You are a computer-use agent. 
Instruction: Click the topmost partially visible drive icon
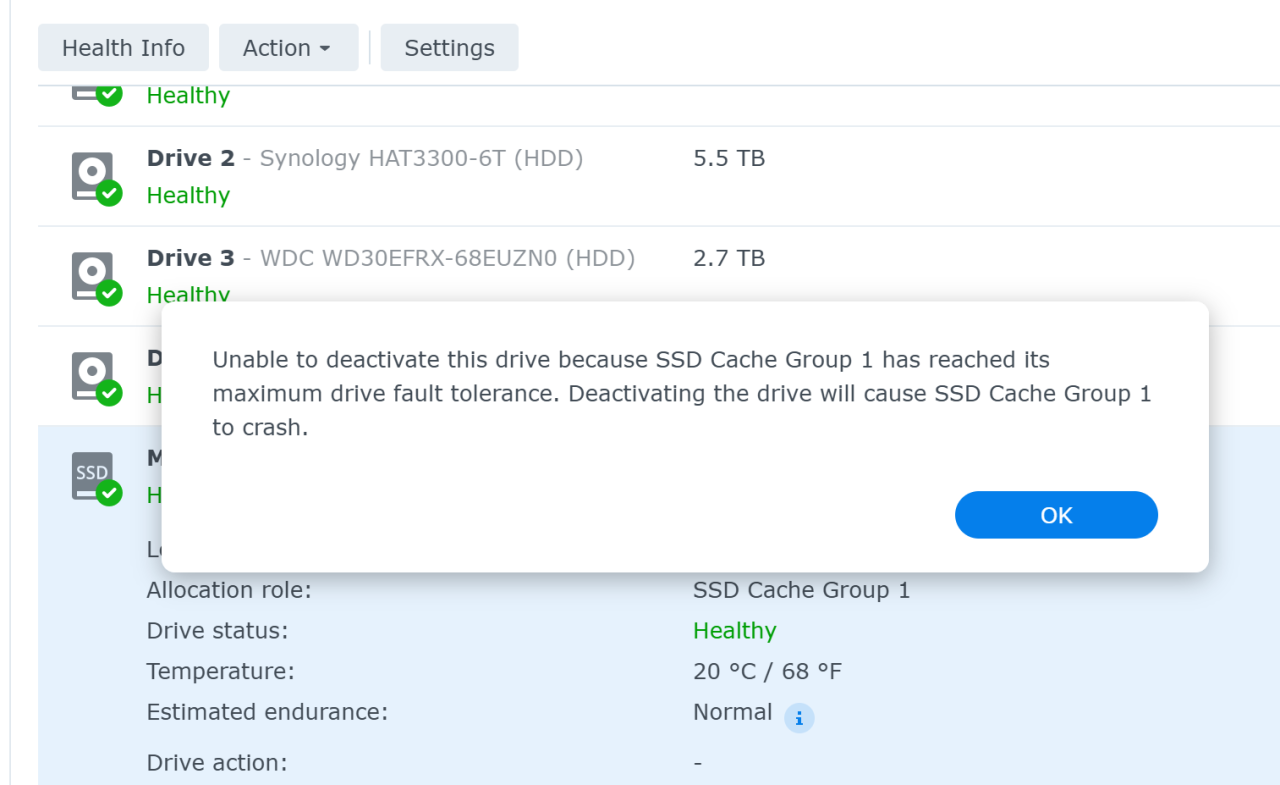point(95,93)
